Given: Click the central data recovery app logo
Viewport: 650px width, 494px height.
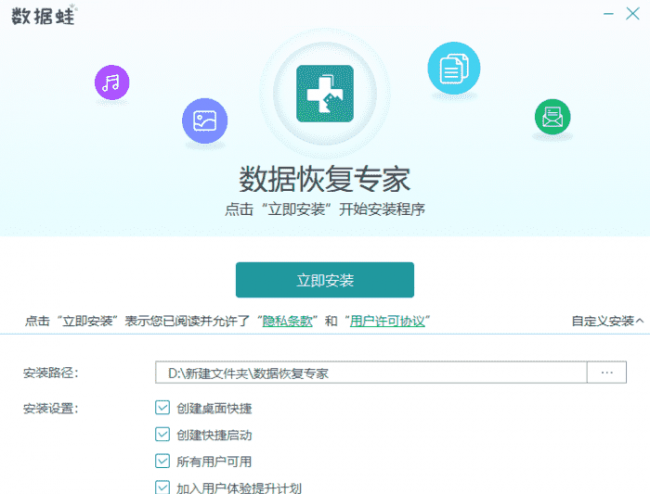Looking at the screenshot, I should [x=325, y=94].
